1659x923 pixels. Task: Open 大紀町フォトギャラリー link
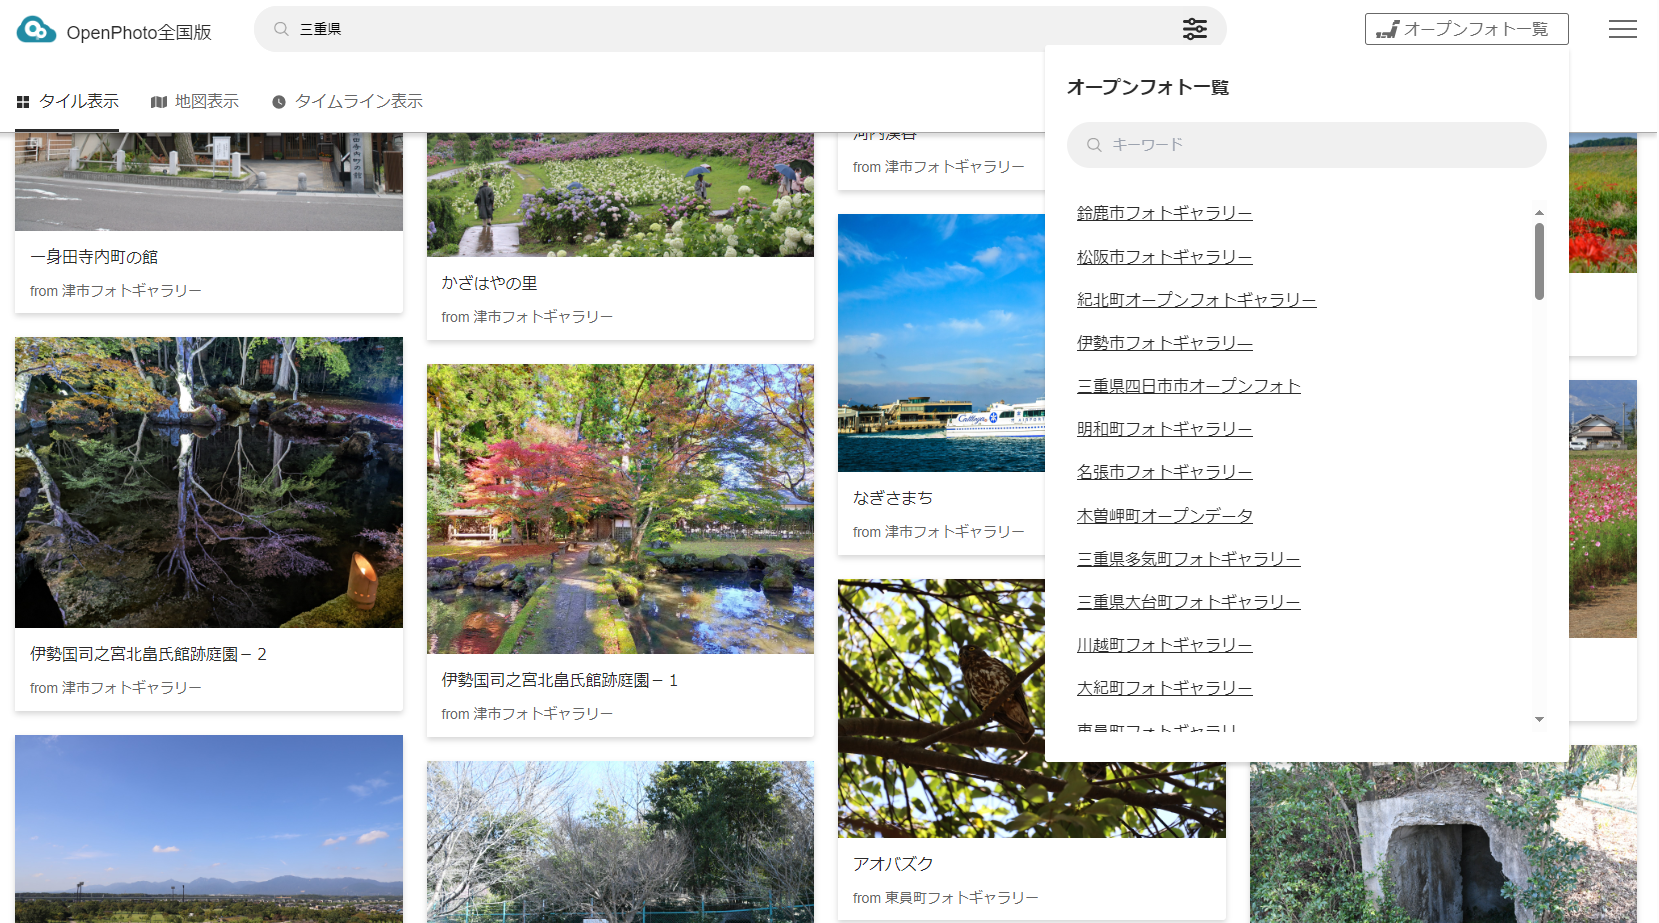1164,688
